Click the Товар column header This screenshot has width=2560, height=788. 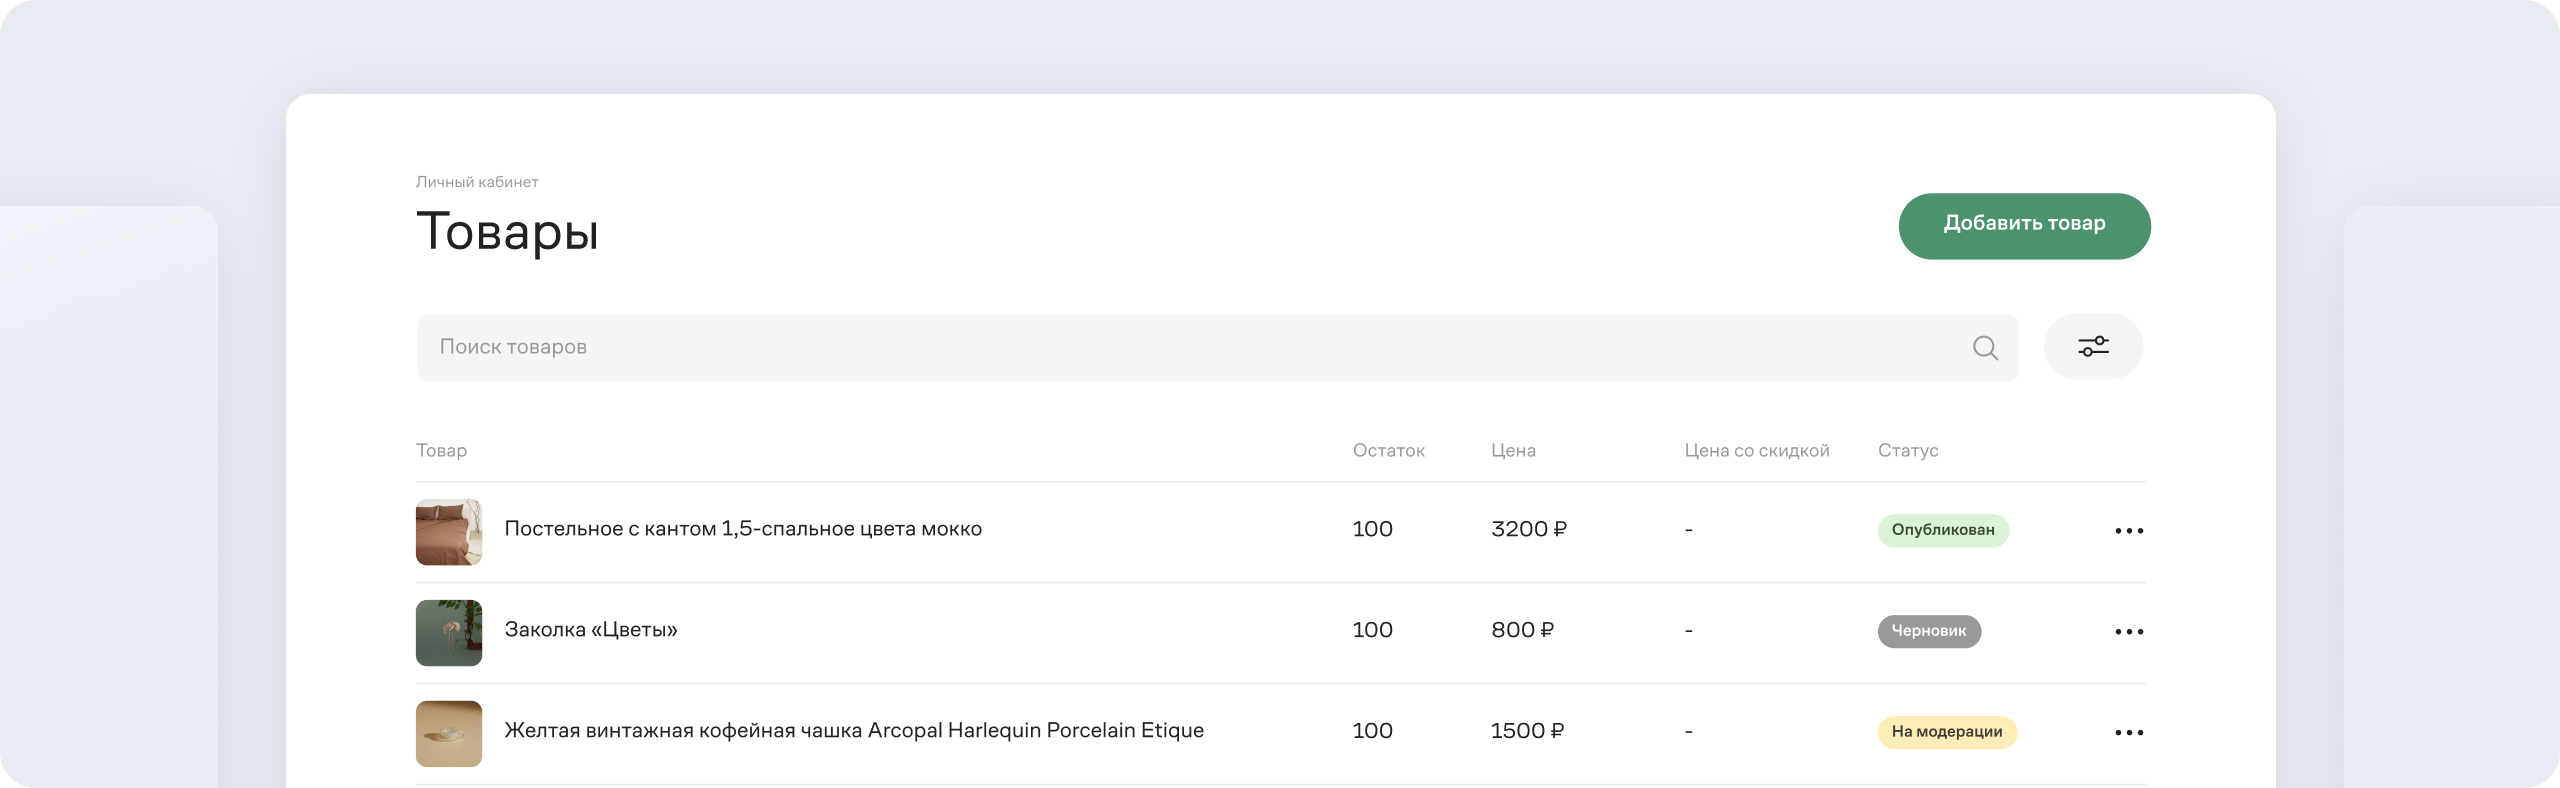click(441, 451)
